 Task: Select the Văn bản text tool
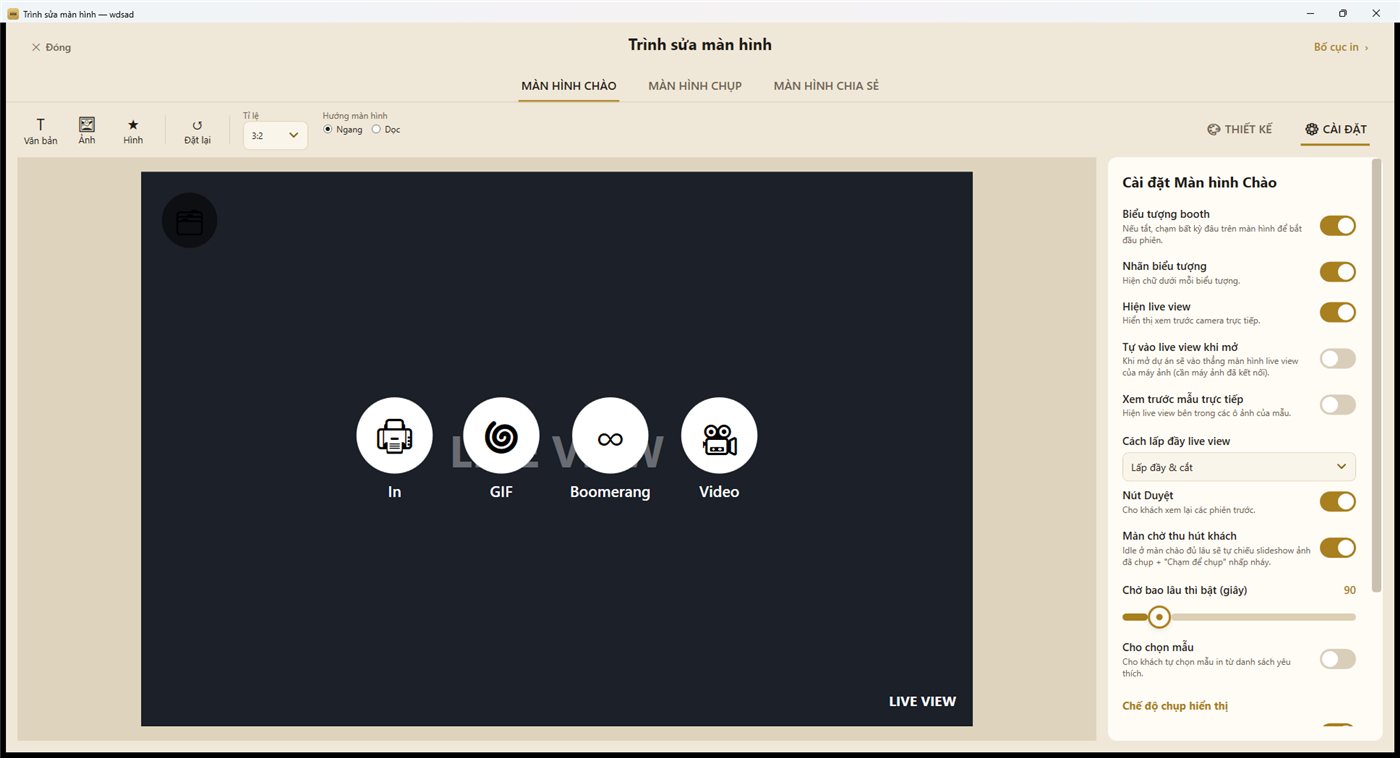pos(41,131)
